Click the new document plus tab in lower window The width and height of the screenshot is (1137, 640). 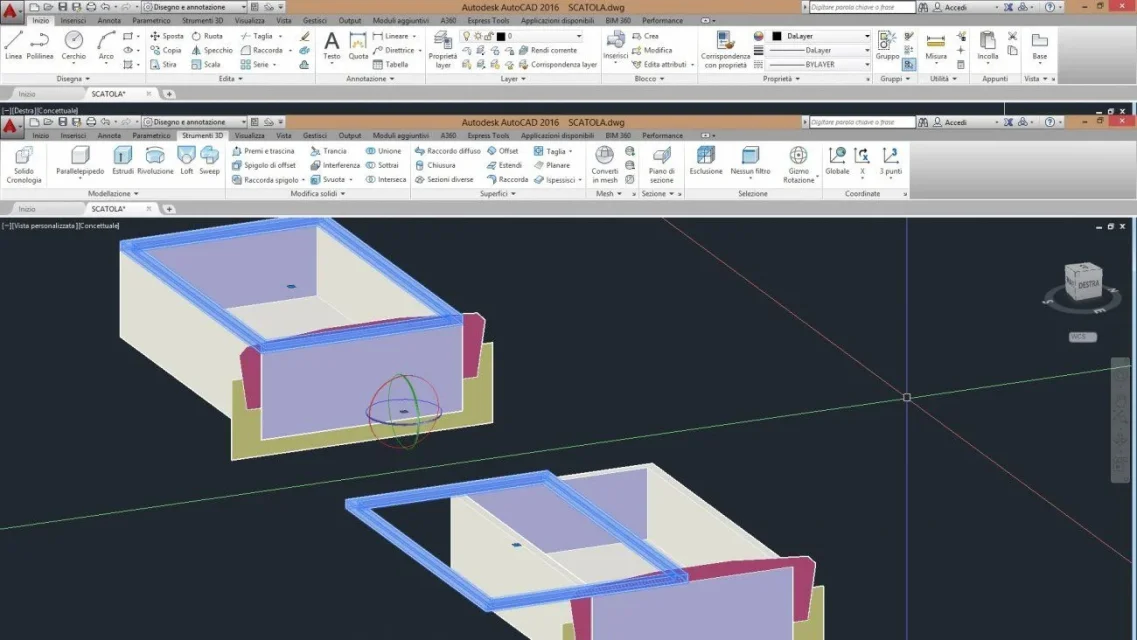(169, 209)
